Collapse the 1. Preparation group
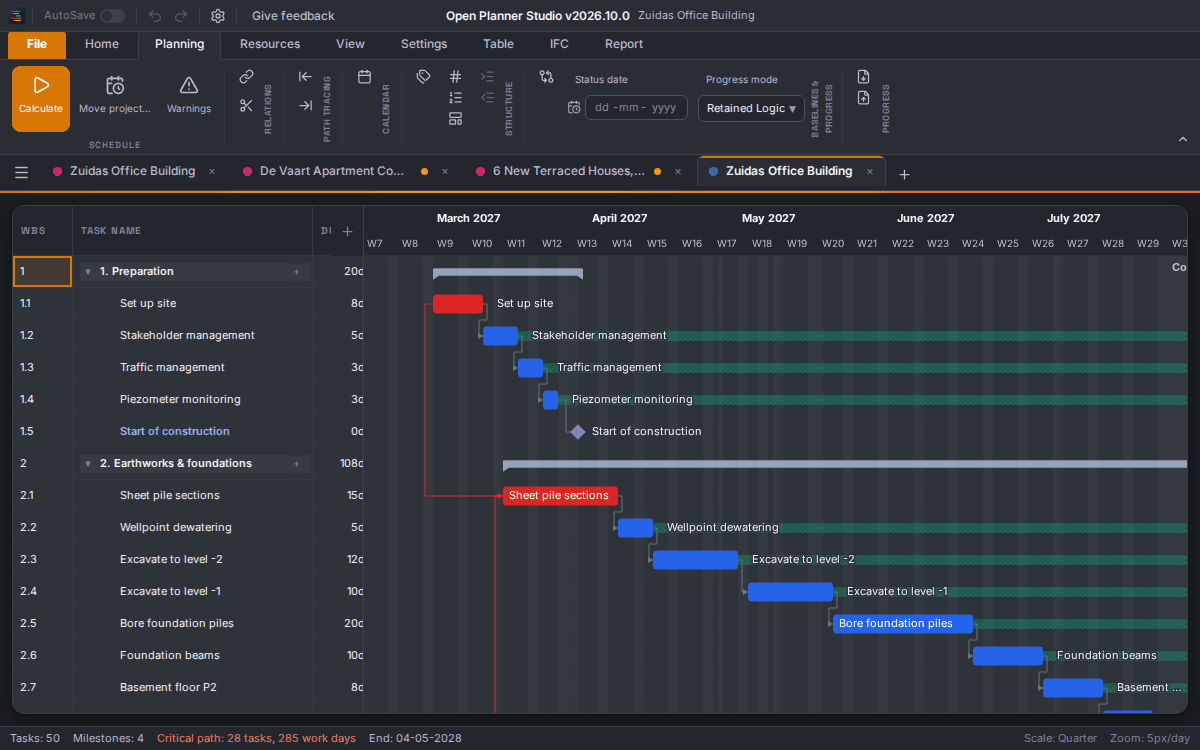1200x750 pixels. coord(88,272)
